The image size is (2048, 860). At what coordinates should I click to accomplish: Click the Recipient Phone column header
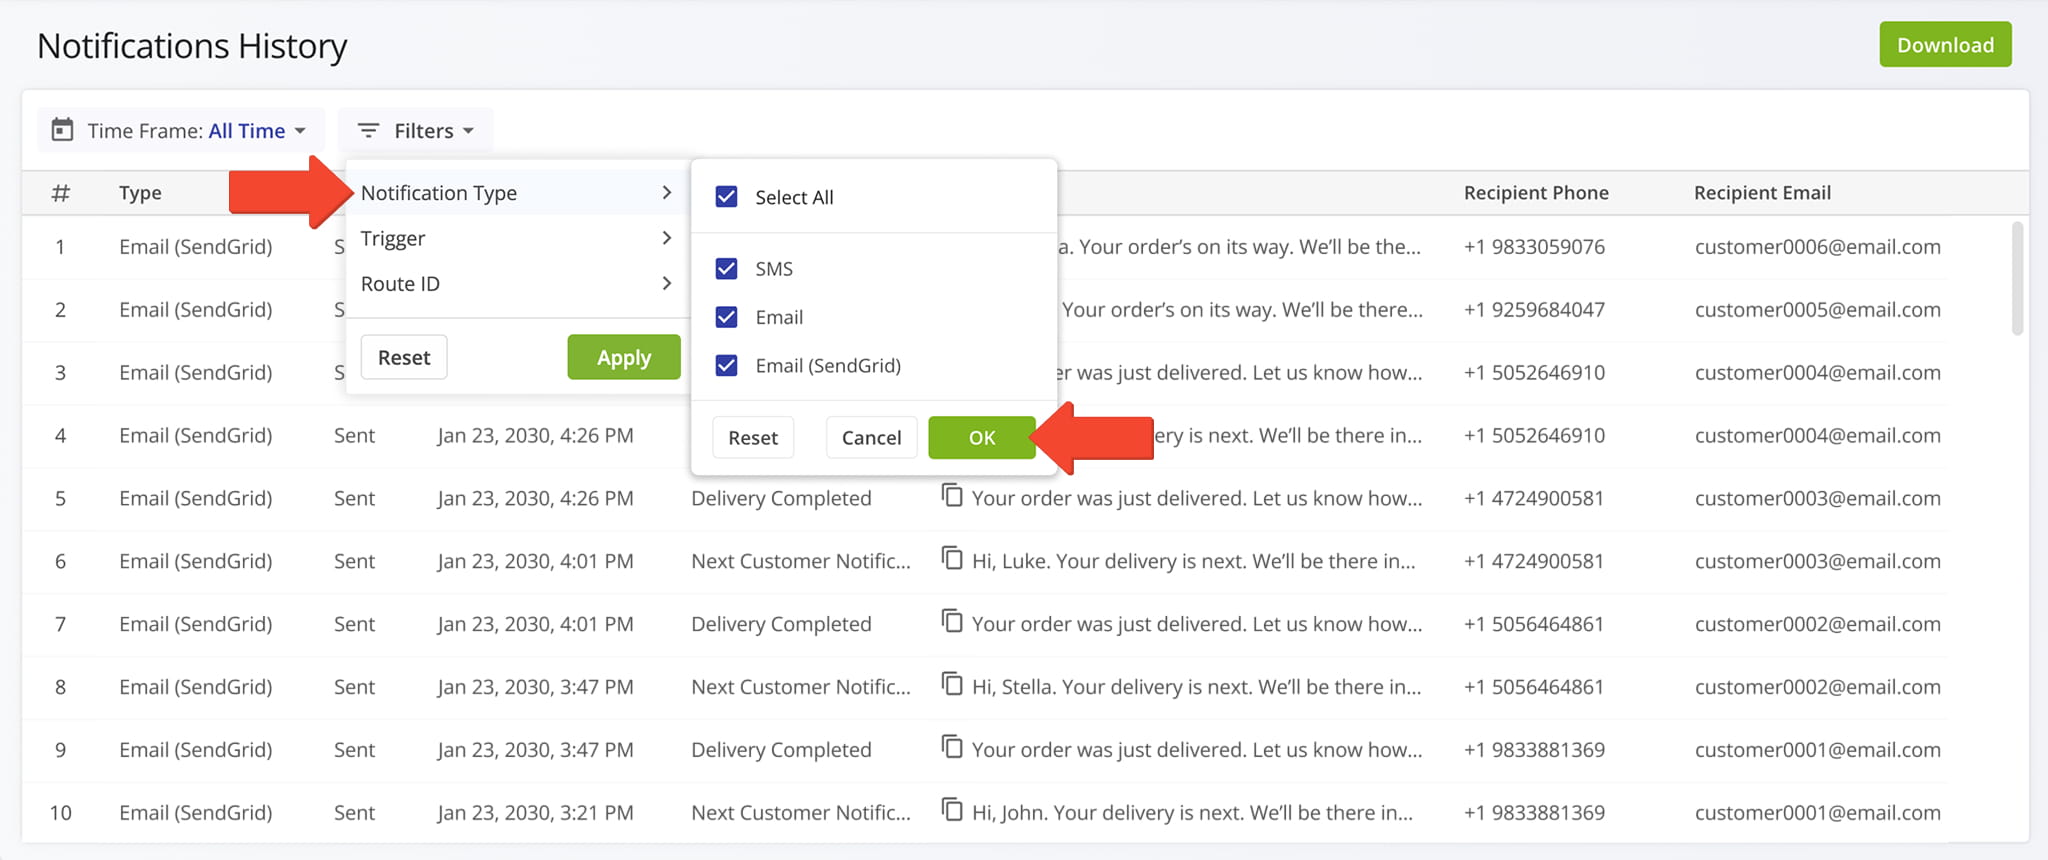pyautogui.click(x=1536, y=193)
